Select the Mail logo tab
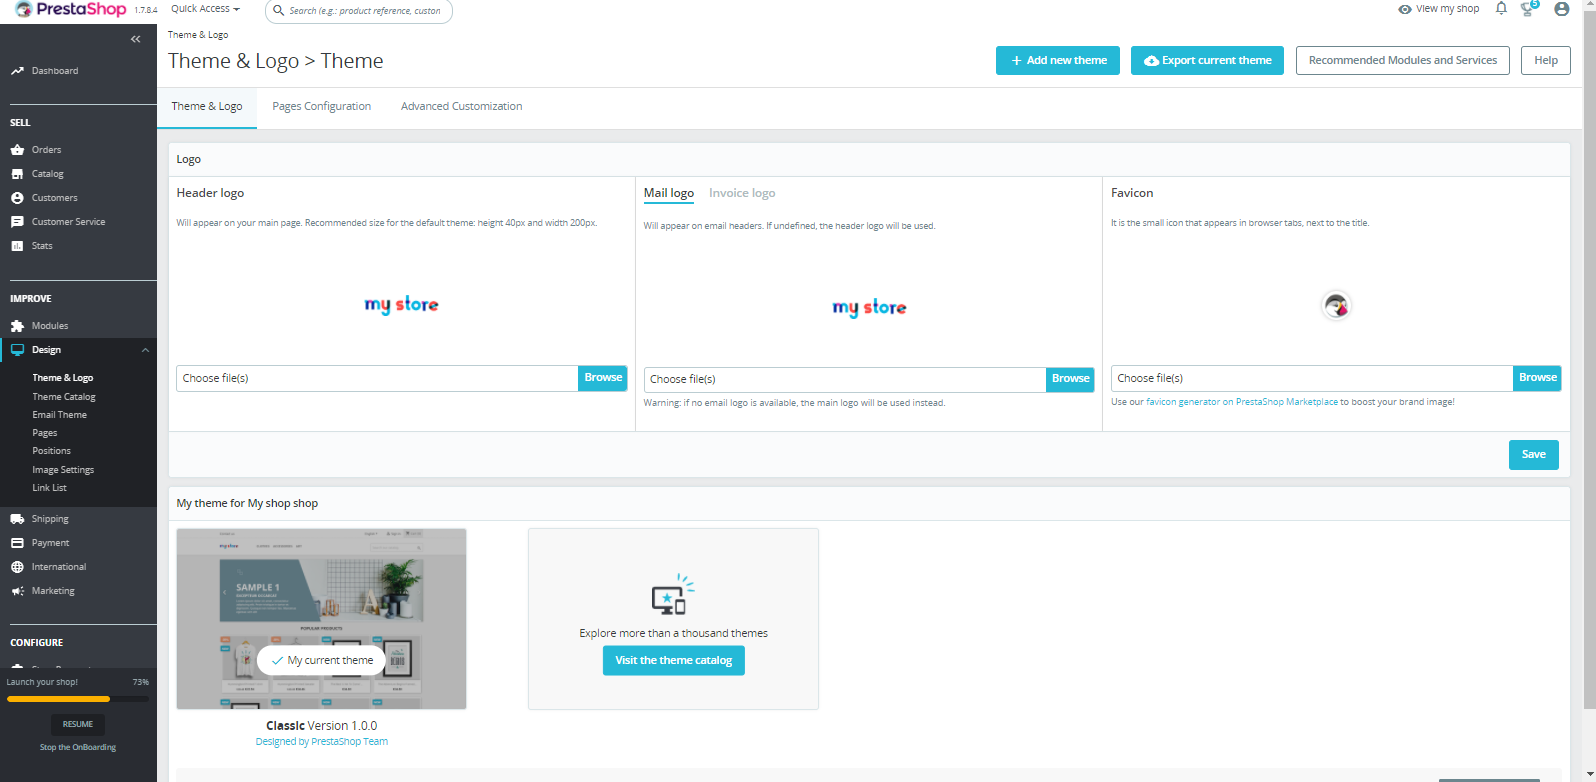This screenshot has height=782, width=1596. pos(669,193)
